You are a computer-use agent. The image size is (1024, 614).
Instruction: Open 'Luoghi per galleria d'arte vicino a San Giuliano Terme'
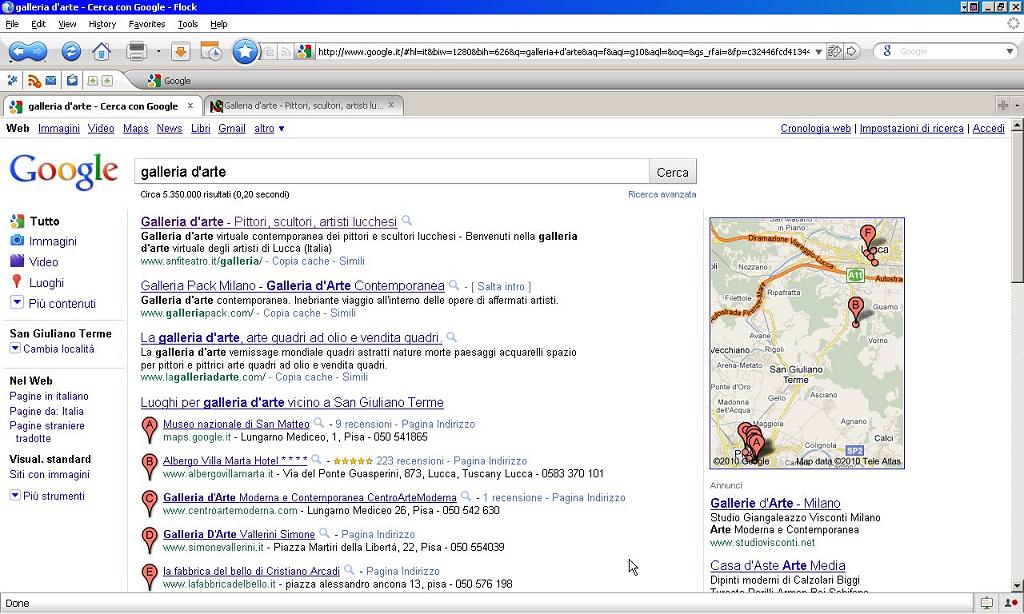click(292, 402)
